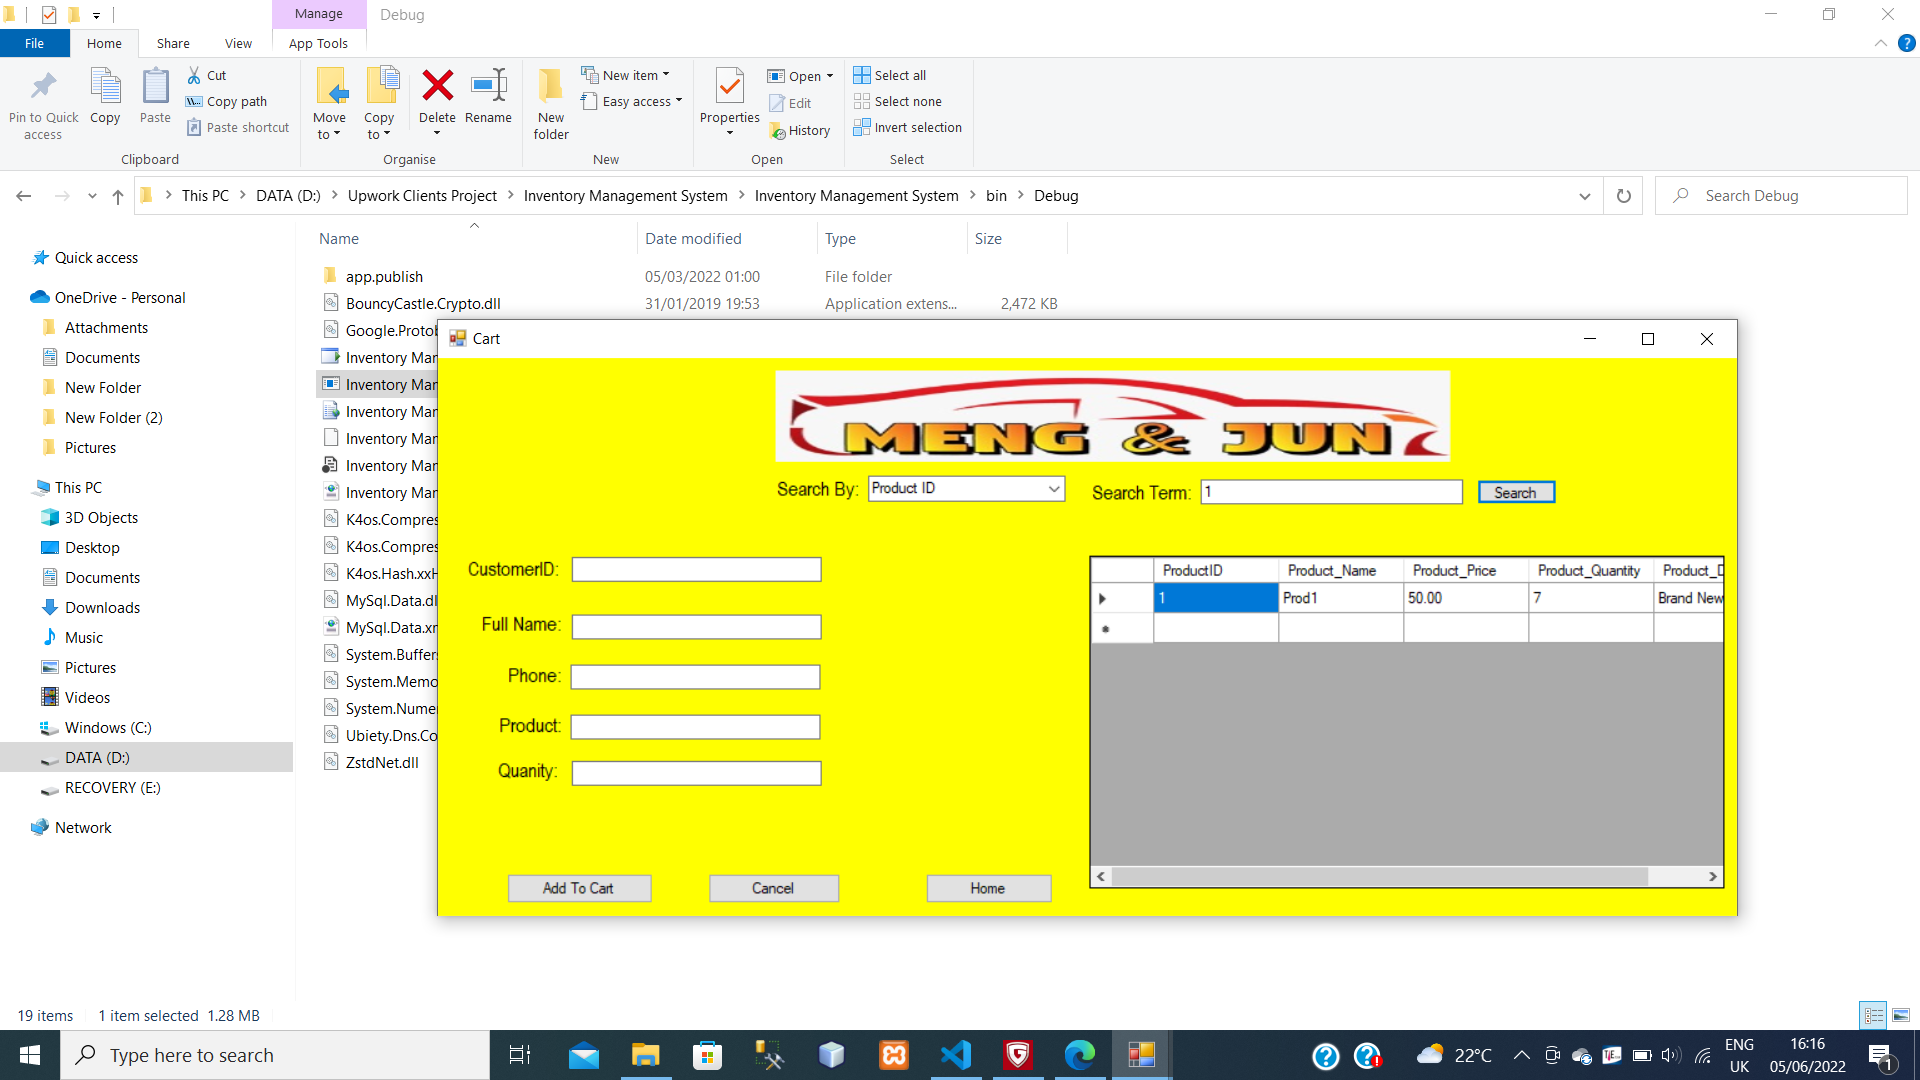1920x1080 pixels.
Task: Click the CustomerID text field
Action: pos(696,570)
